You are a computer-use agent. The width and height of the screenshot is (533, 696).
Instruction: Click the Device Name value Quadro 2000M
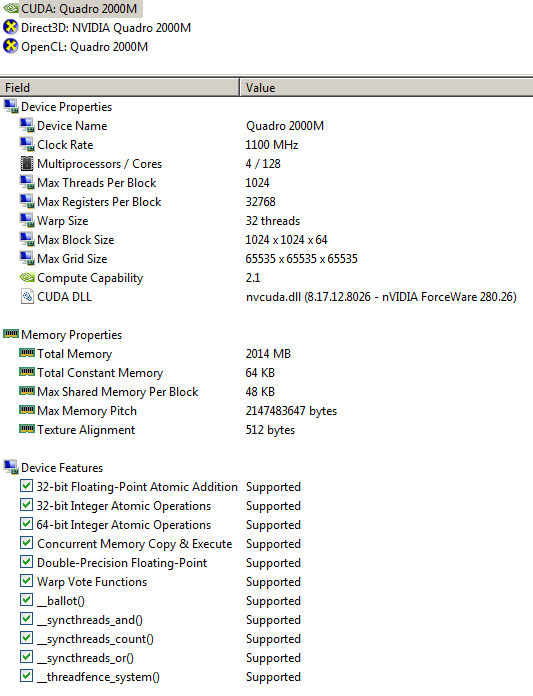(x=285, y=126)
